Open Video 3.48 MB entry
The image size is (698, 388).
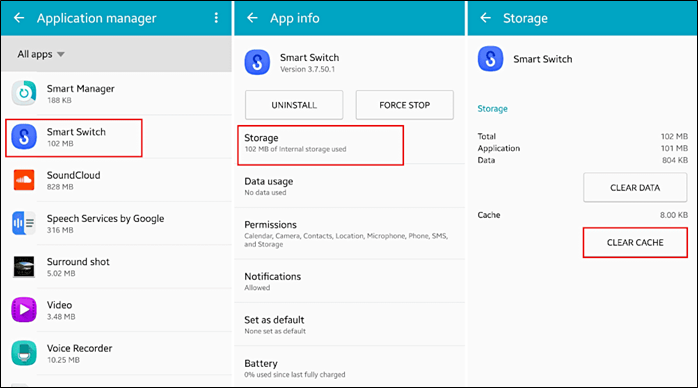pyautogui.click(x=117, y=310)
